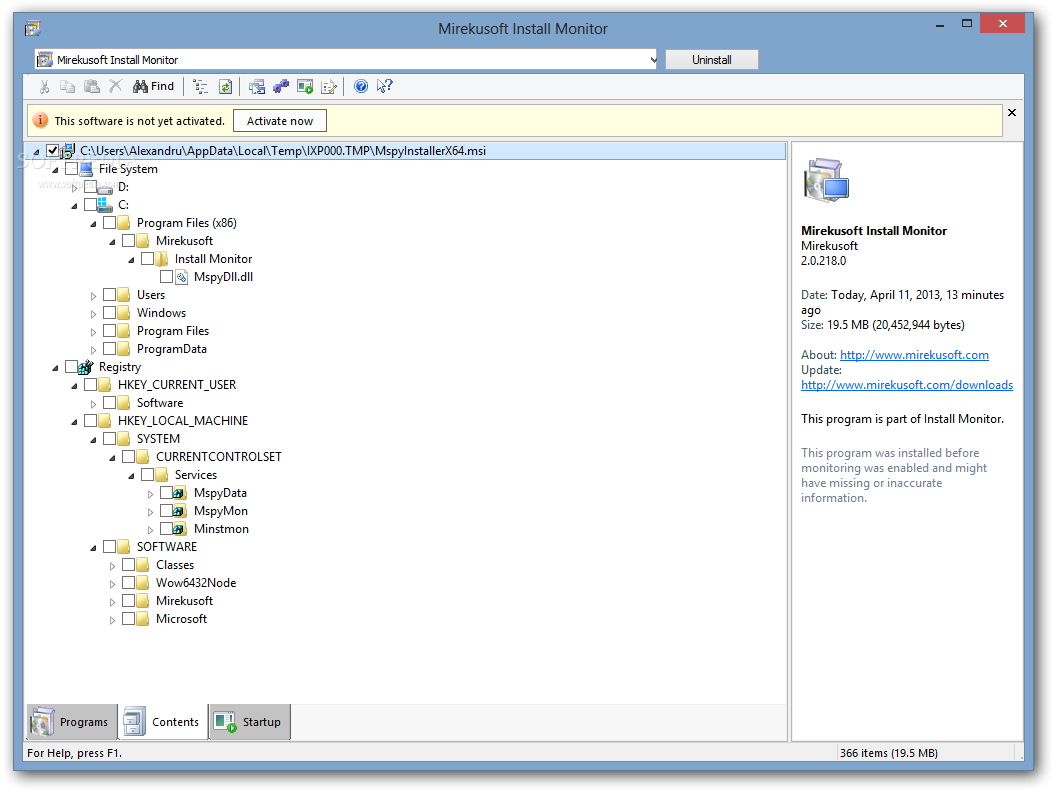This screenshot has width=1054, height=791.
Task: Select the SOFTWARE registry tree row
Action: 167,547
